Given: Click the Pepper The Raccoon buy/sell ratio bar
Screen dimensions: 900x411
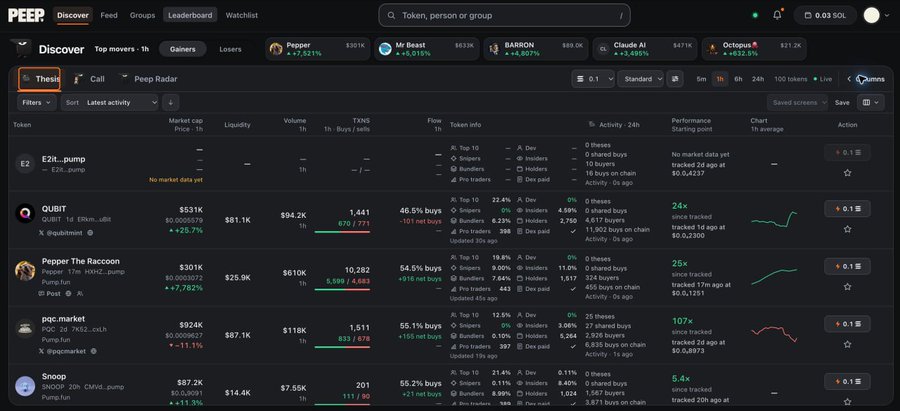Looking at the screenshot, I should [x=342, y=289].
